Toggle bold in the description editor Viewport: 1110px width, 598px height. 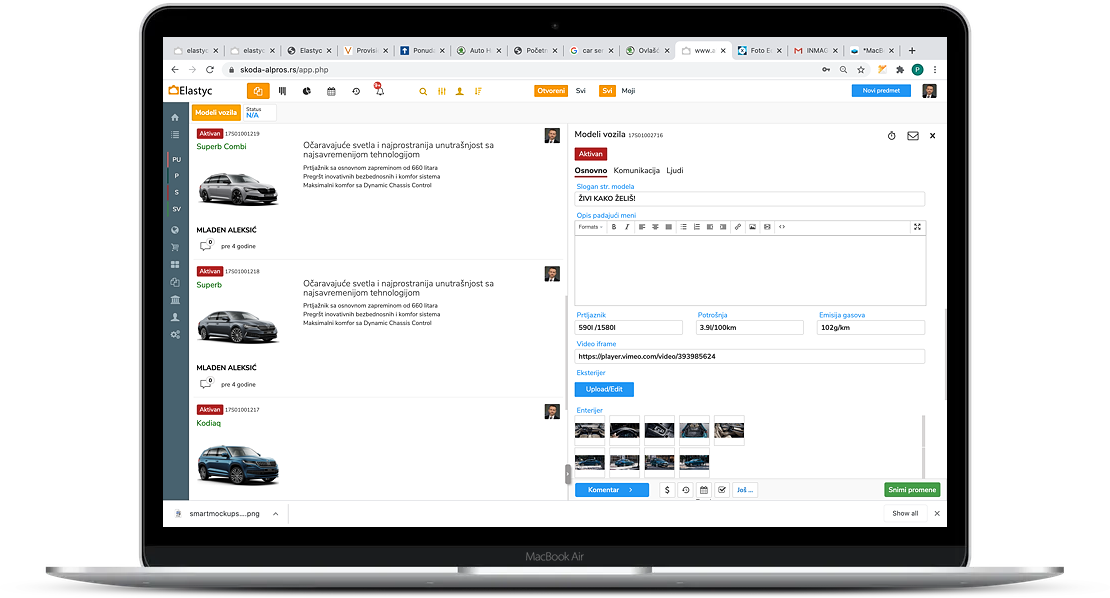tap(614, 227)
